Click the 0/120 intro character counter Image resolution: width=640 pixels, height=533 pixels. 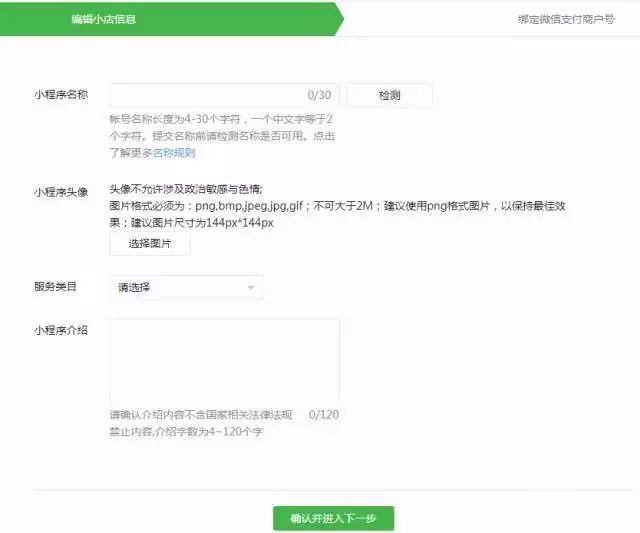(x=324, y=414)
